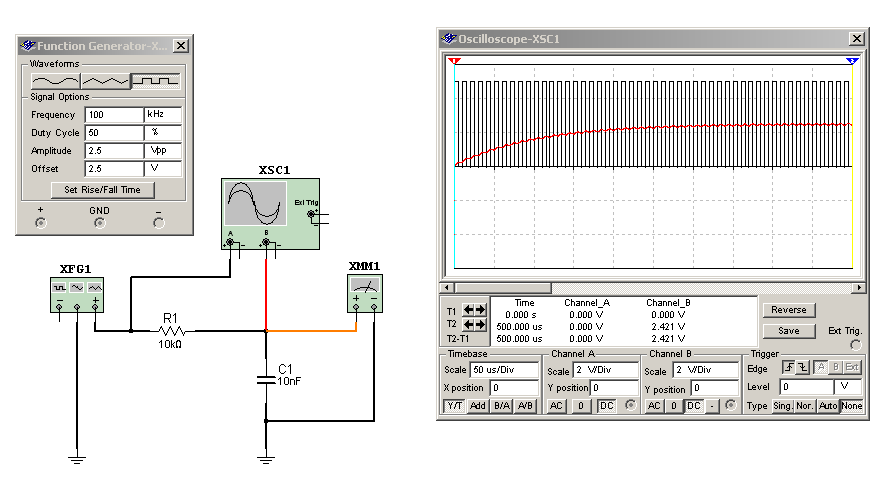The height and width of the screenshot is (481, 892).
Task: Toggle Channel A DC coupling
Action: tap(606, 406)
